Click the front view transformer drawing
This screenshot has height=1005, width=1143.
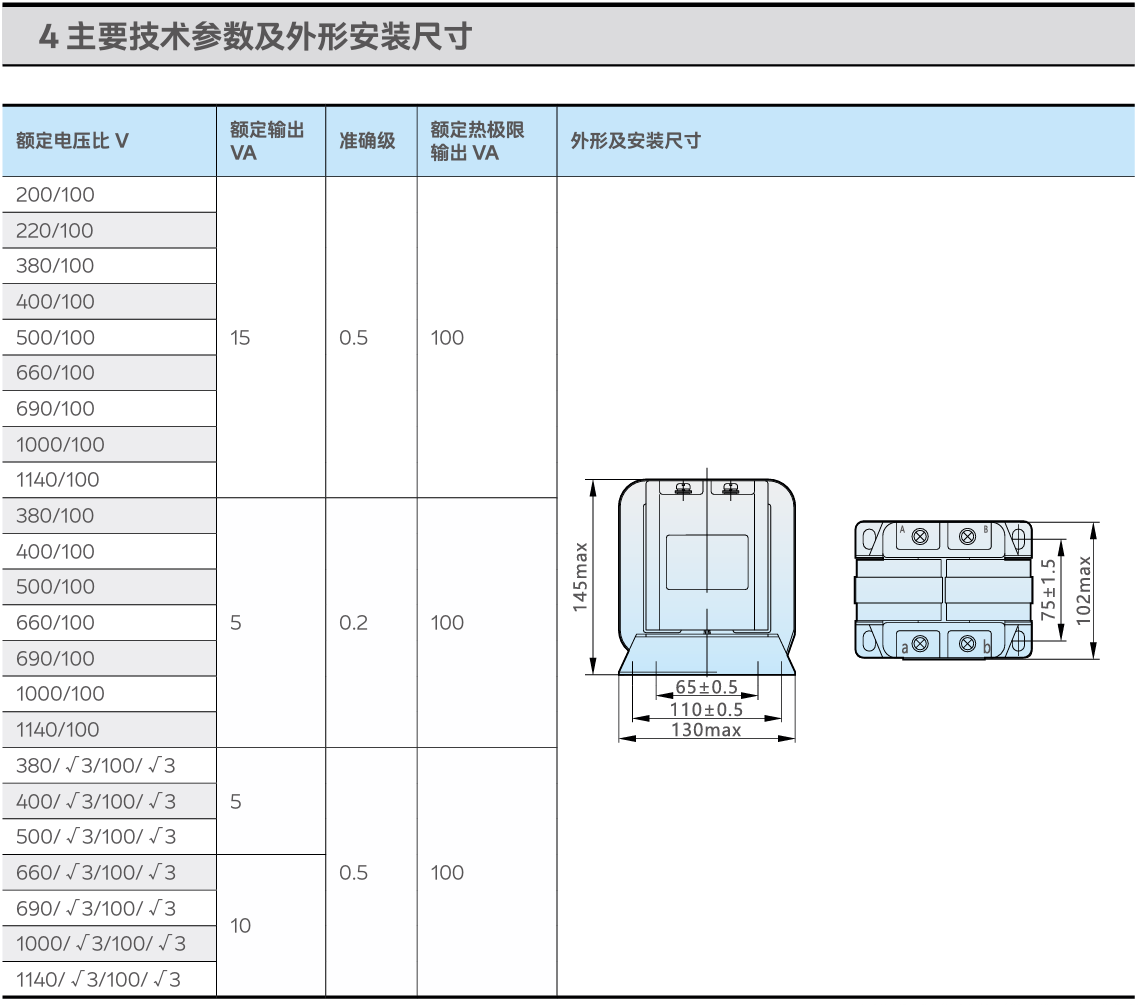point(706,576)
